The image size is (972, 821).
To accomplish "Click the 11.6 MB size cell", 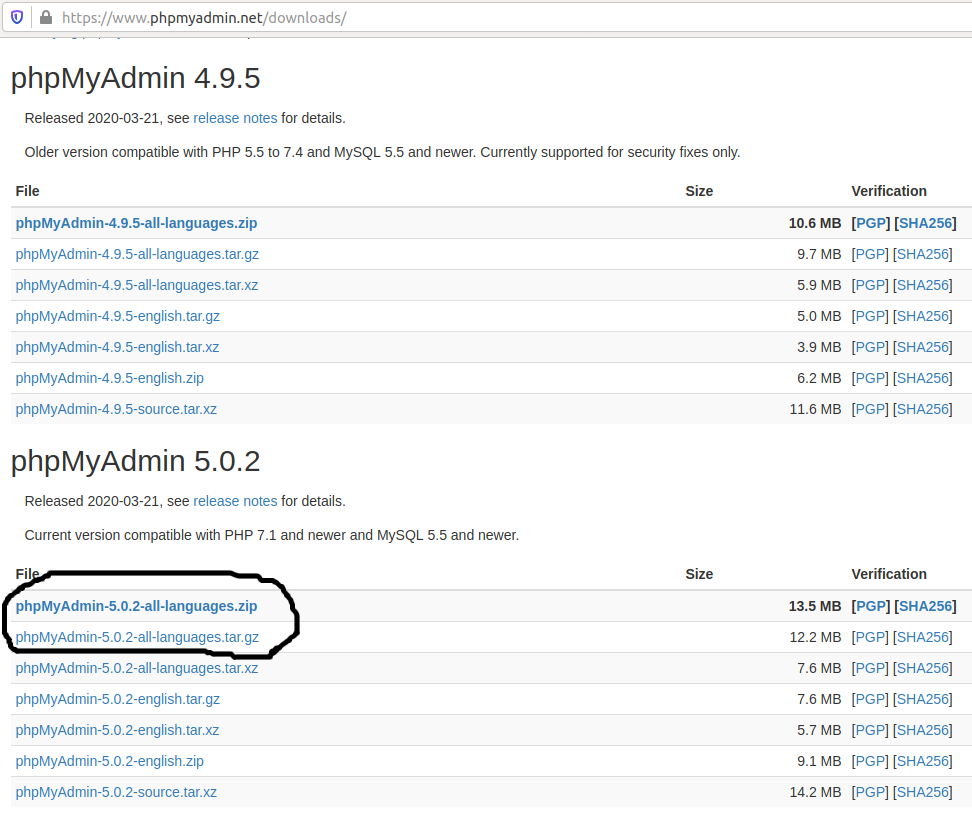I will tap(815, 409).
